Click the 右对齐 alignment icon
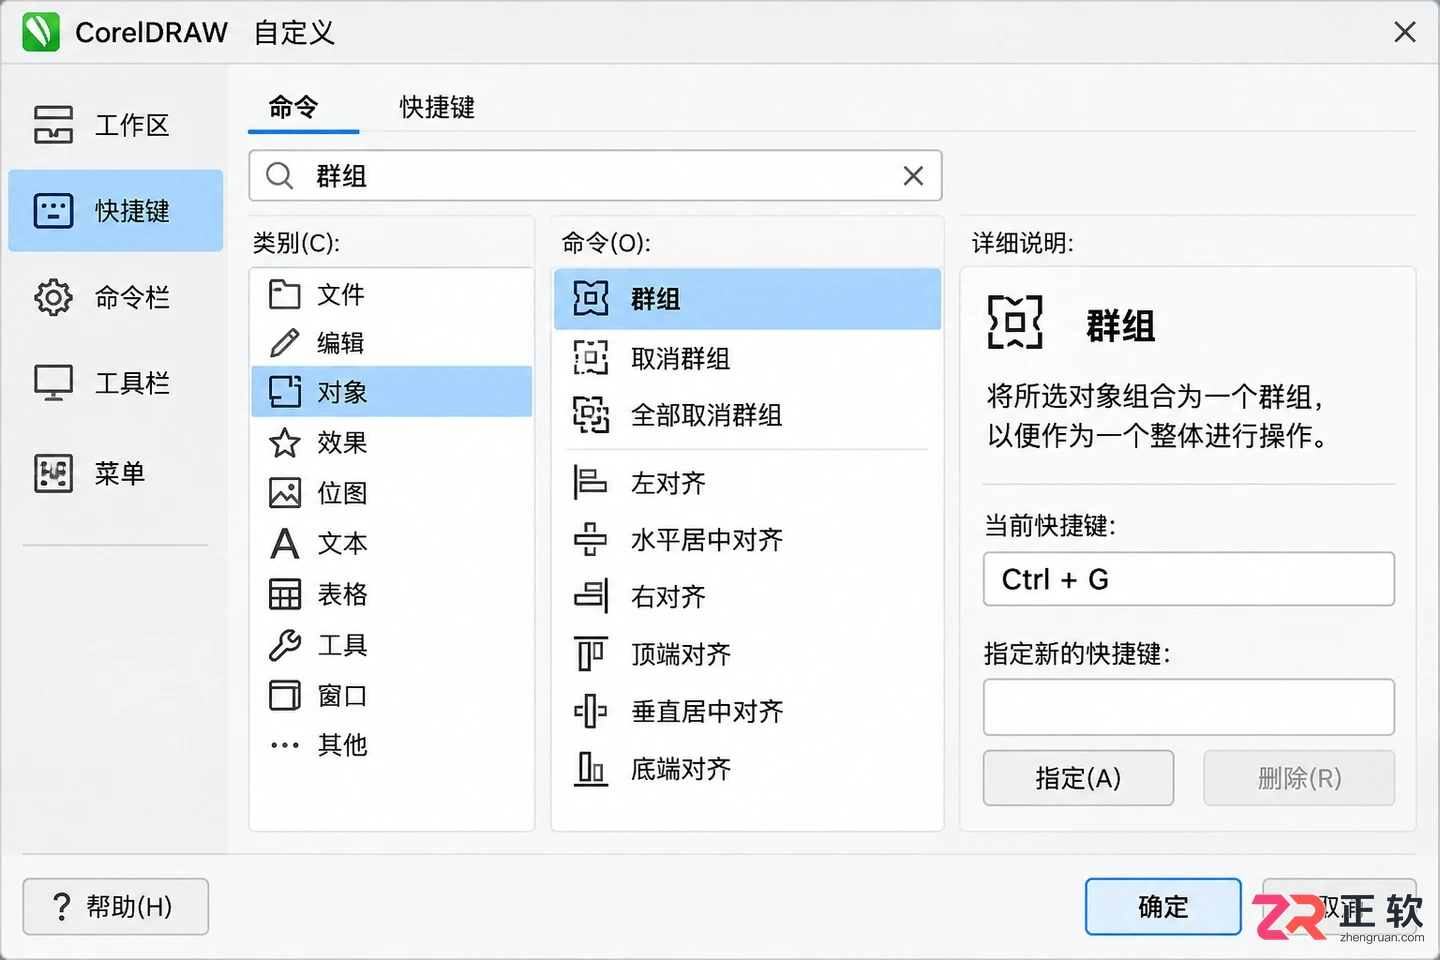Viewport: 1440px width, 960px height. pyautogui.click(x=591, y=596)
